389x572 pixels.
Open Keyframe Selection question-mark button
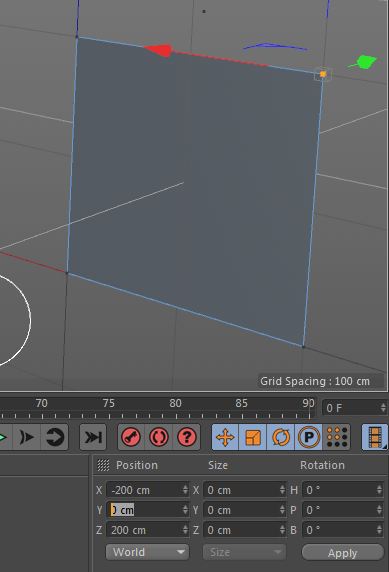tap(186, 437)
